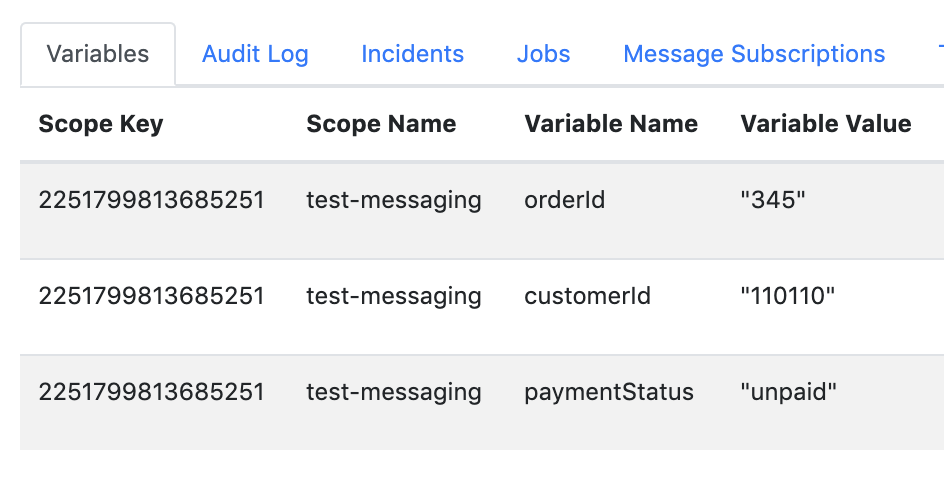Screen dimensions: 944x502
Task: Click the "345" variable value
Action: click(773, 200)
